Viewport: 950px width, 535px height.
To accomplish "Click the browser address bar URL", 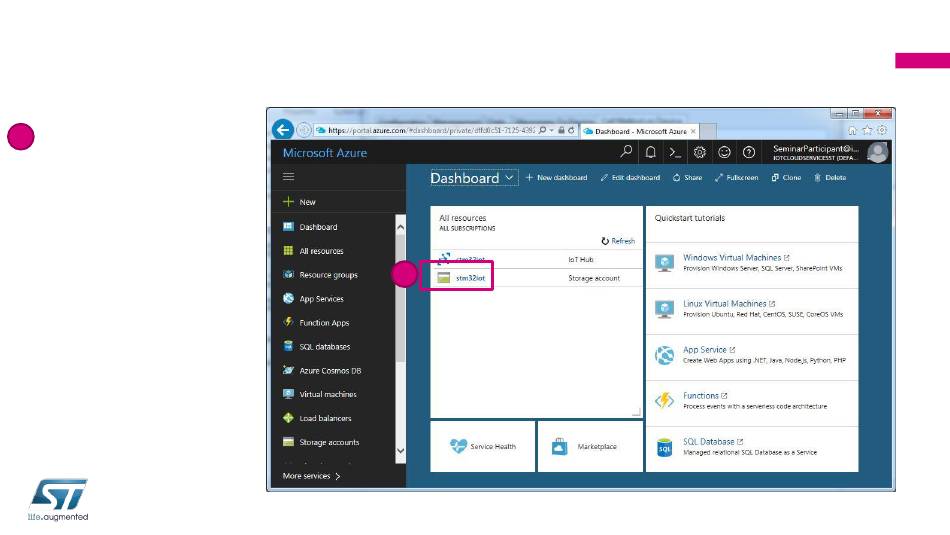I will (431, 130).
